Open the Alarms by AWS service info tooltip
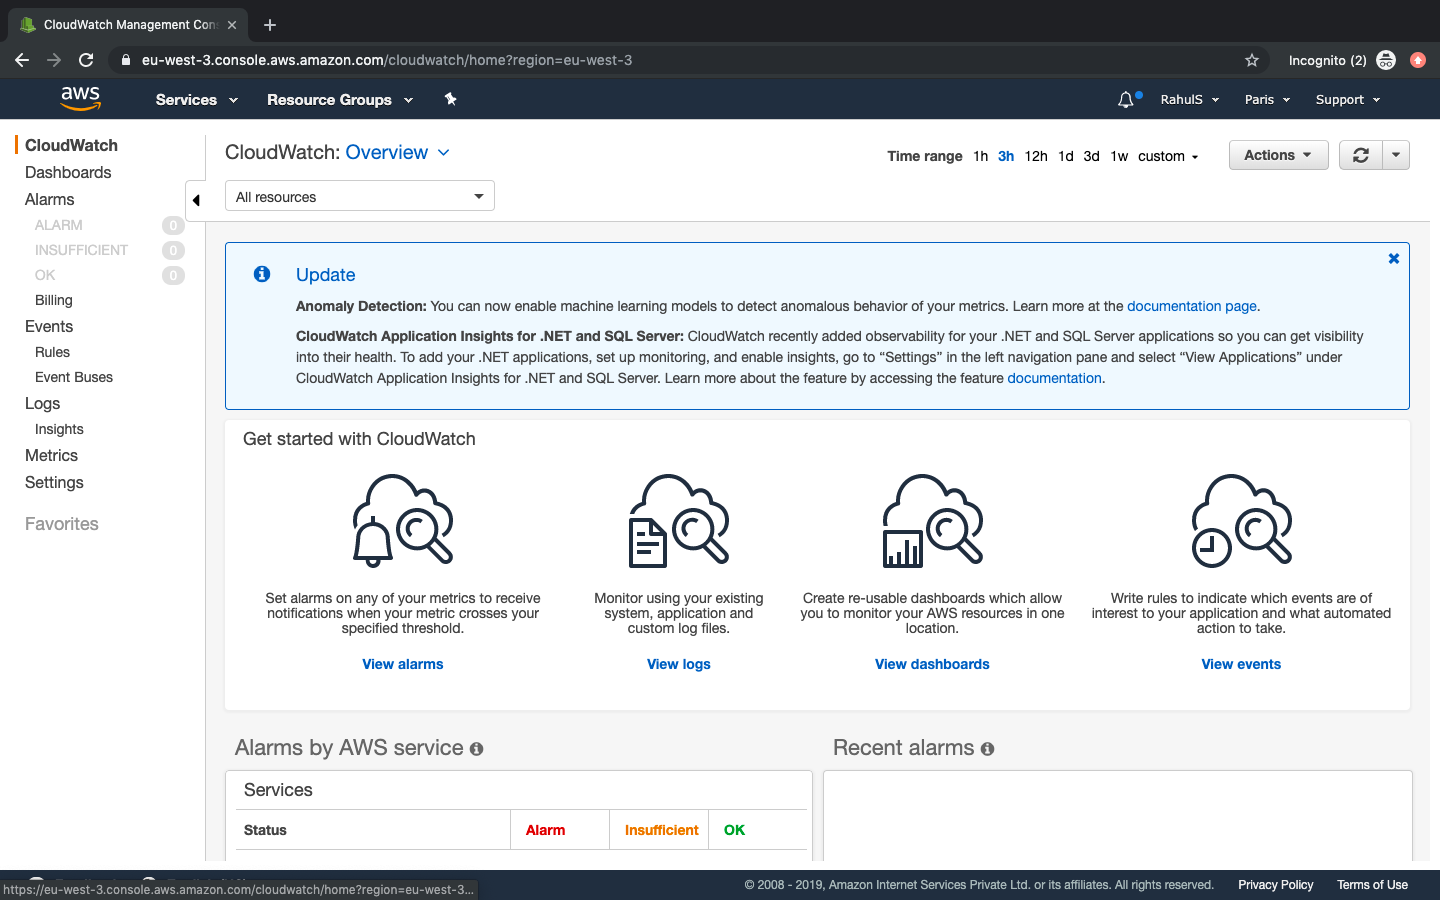This screenshot has width=1440, height=900. click(x=476, y=749)
